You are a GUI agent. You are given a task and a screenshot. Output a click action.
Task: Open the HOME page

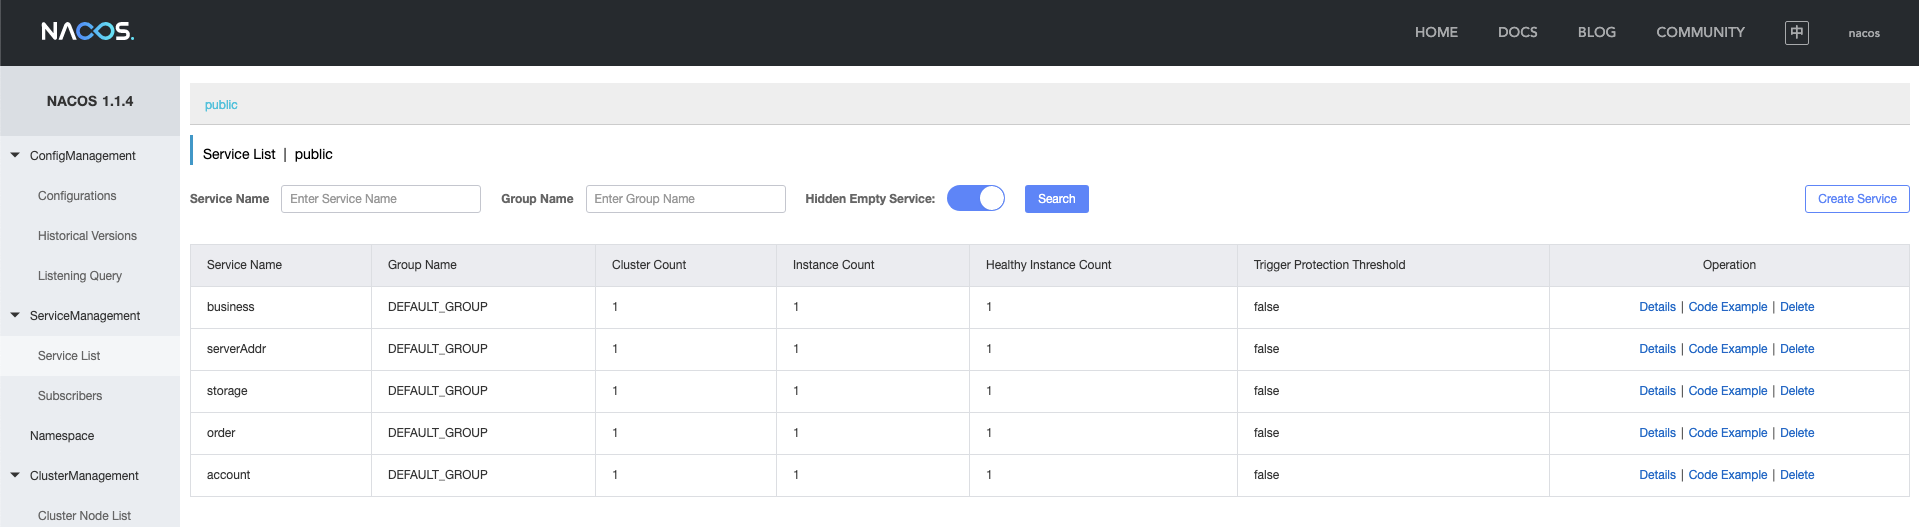click(x=1436, y=32)
